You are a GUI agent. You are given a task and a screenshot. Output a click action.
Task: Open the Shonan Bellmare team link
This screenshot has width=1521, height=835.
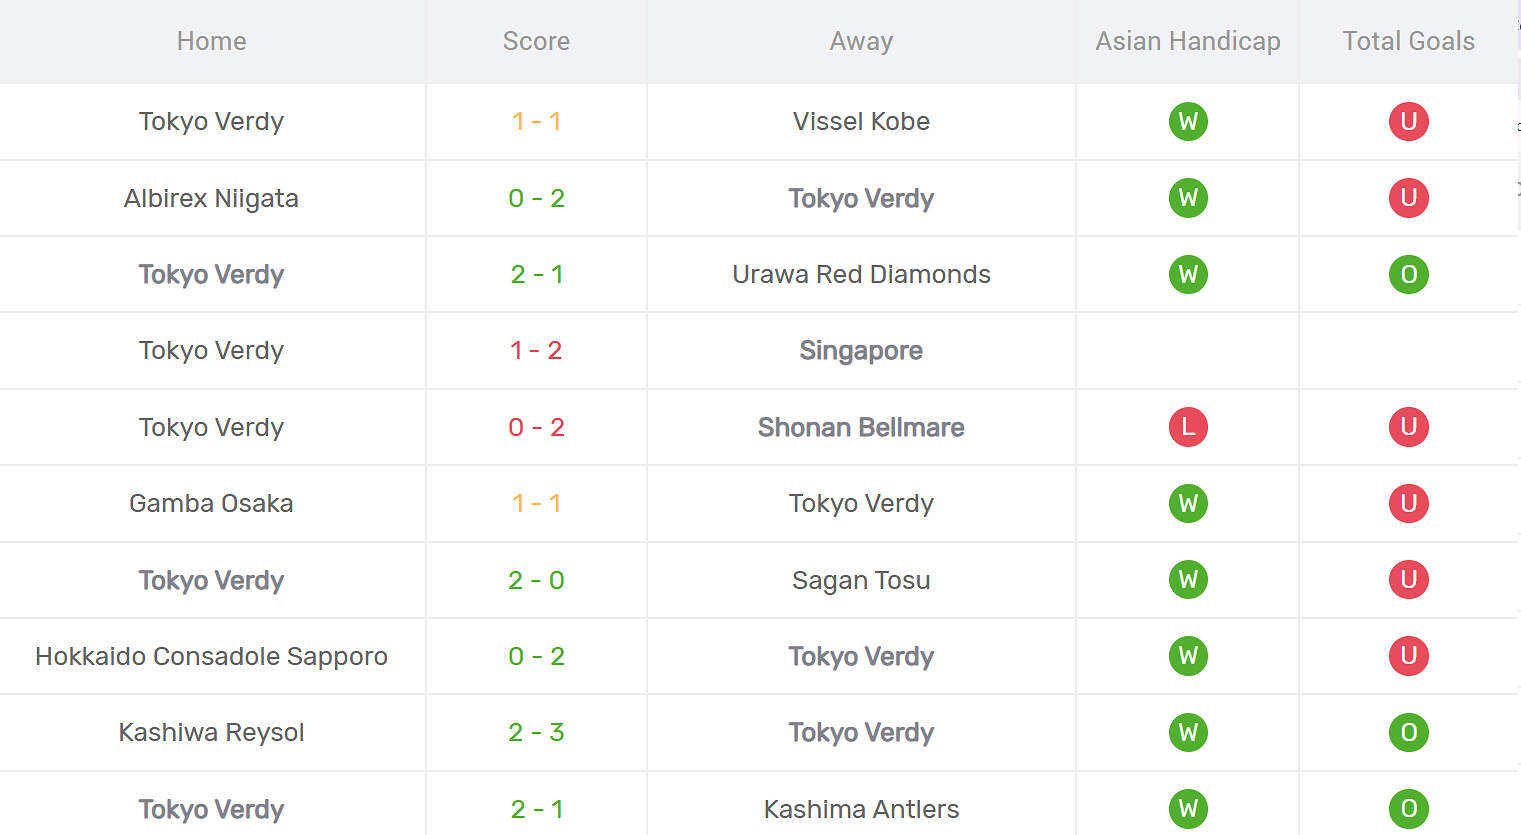point(861,427)
